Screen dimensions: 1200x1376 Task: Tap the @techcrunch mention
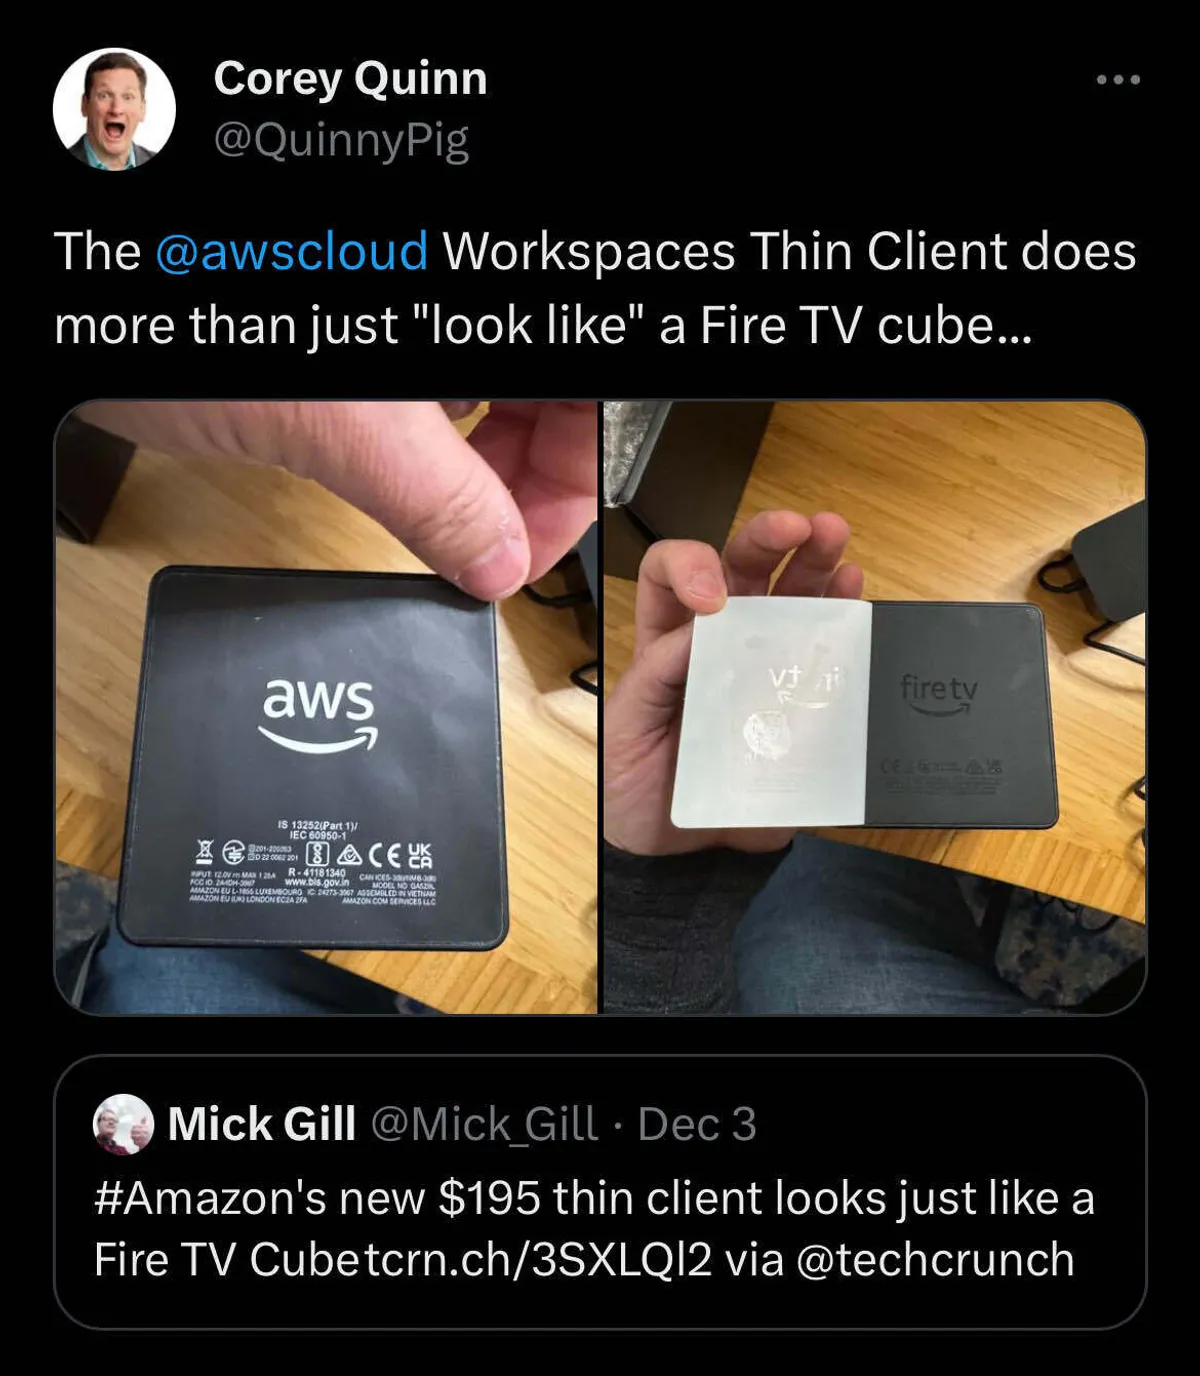pyautogui.click(x=935, y=1259)
